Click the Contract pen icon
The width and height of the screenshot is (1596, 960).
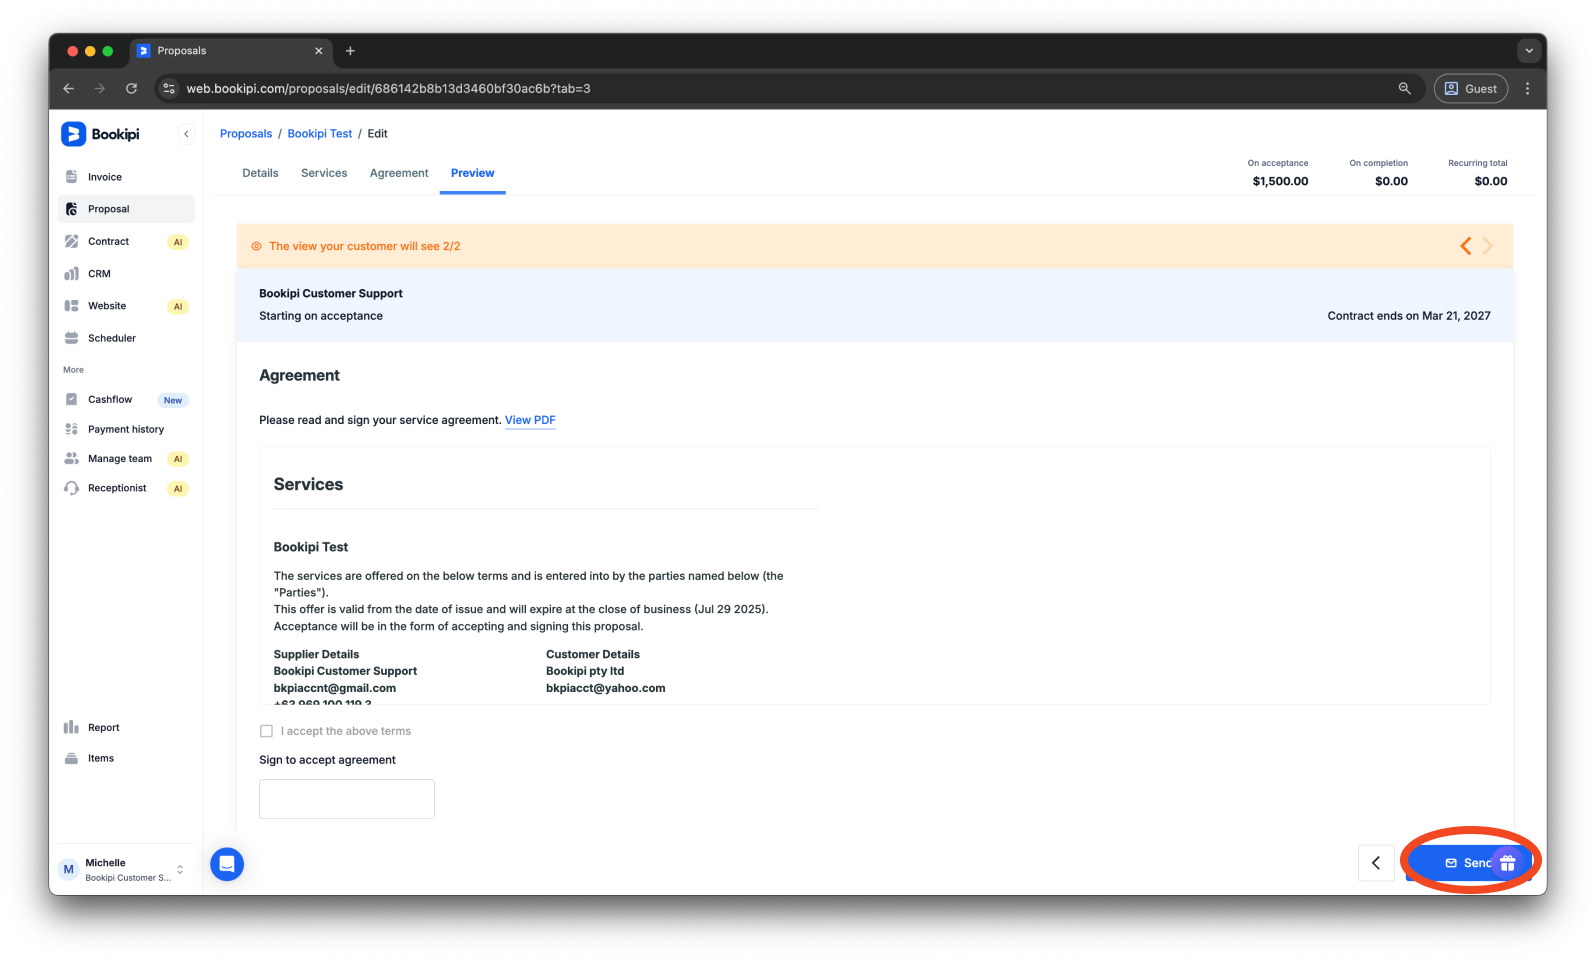coord(72,242)
